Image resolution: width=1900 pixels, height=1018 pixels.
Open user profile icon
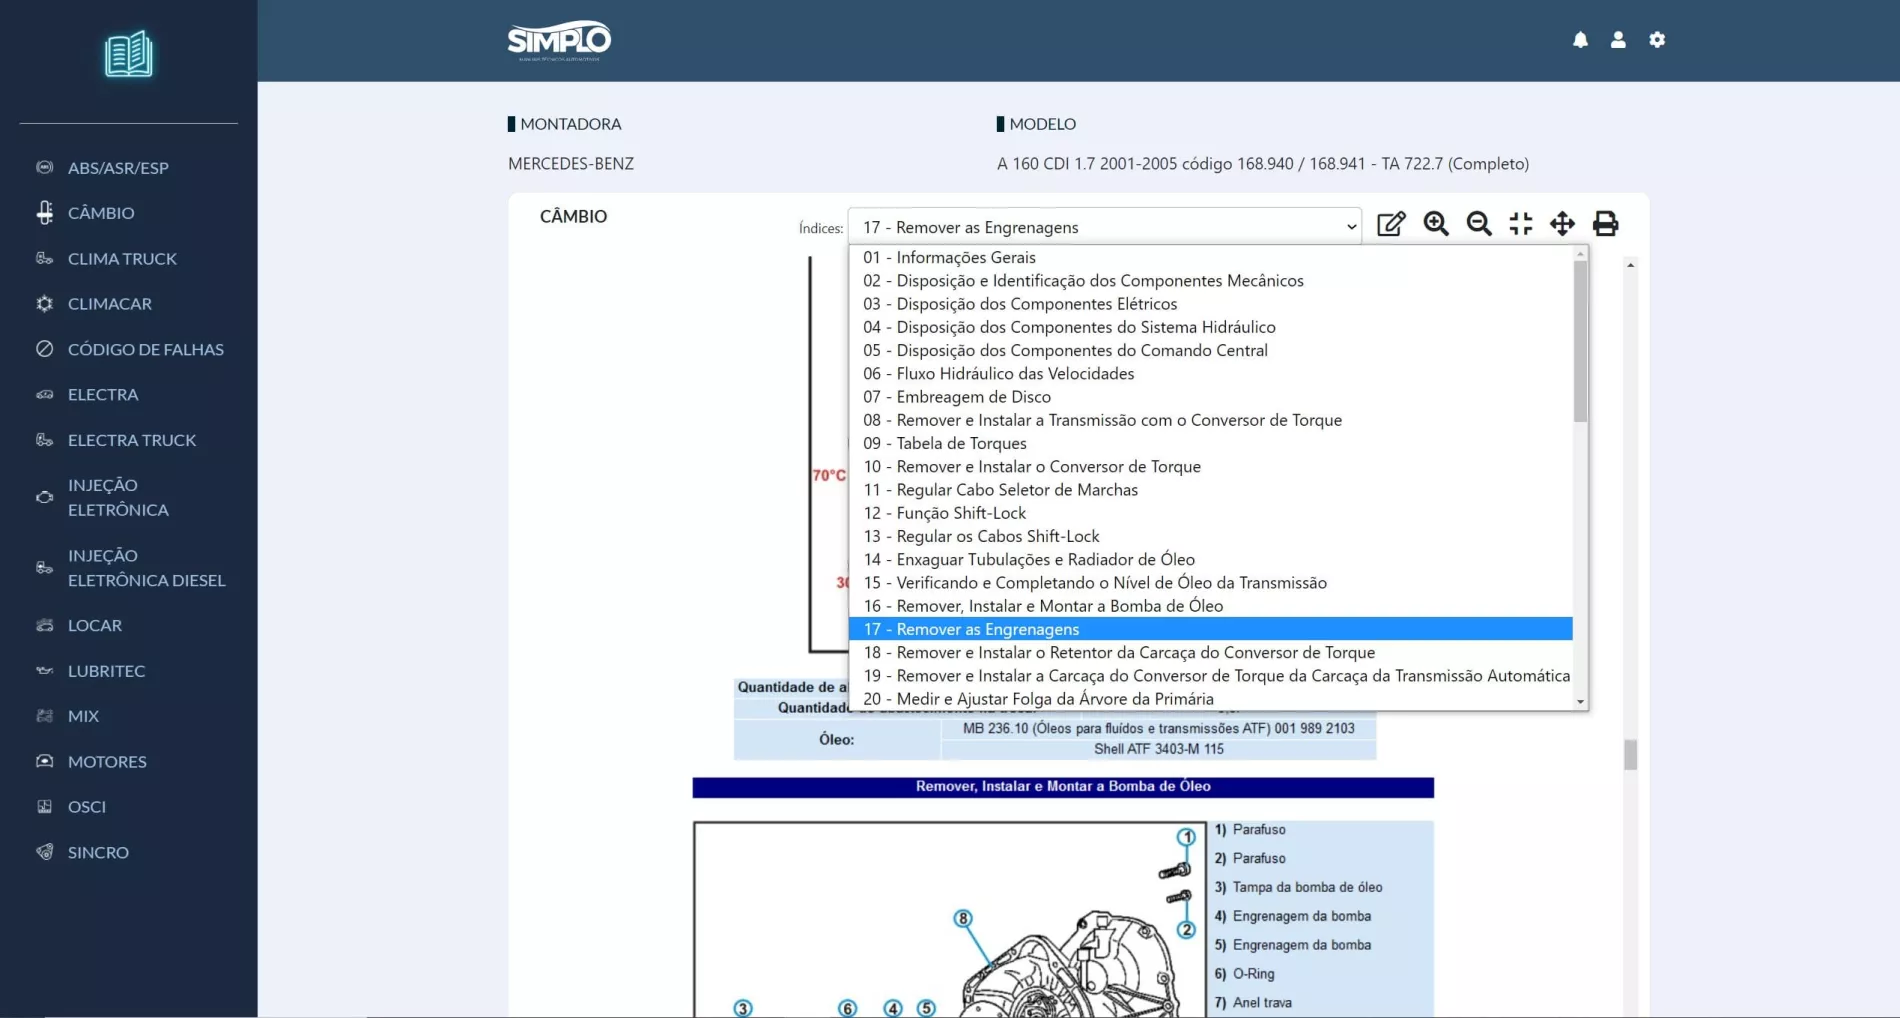pyautogui.click(x=1618, y=40)
